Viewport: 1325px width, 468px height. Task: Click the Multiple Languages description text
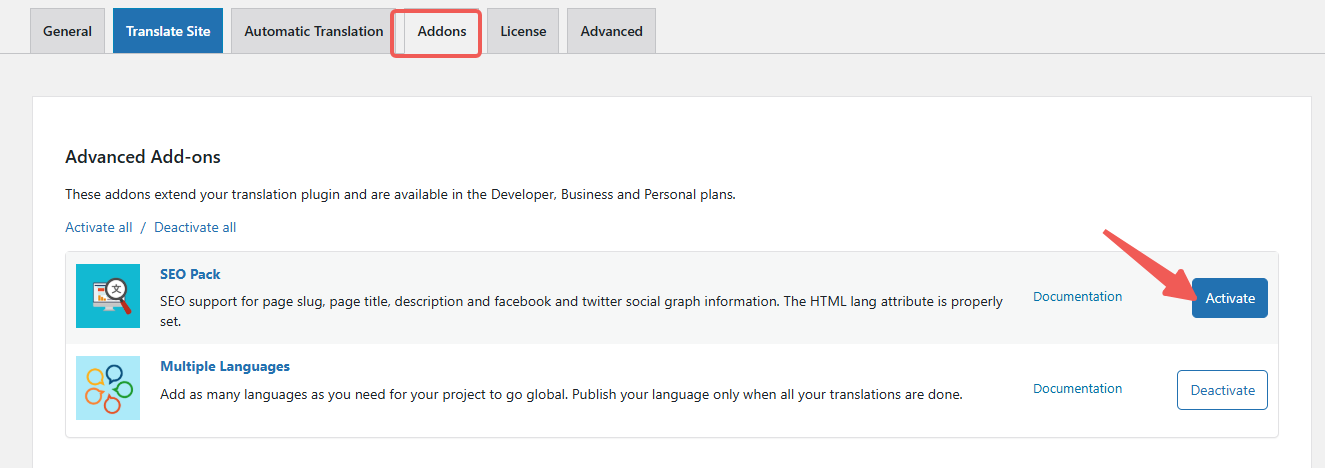[560, 394]
